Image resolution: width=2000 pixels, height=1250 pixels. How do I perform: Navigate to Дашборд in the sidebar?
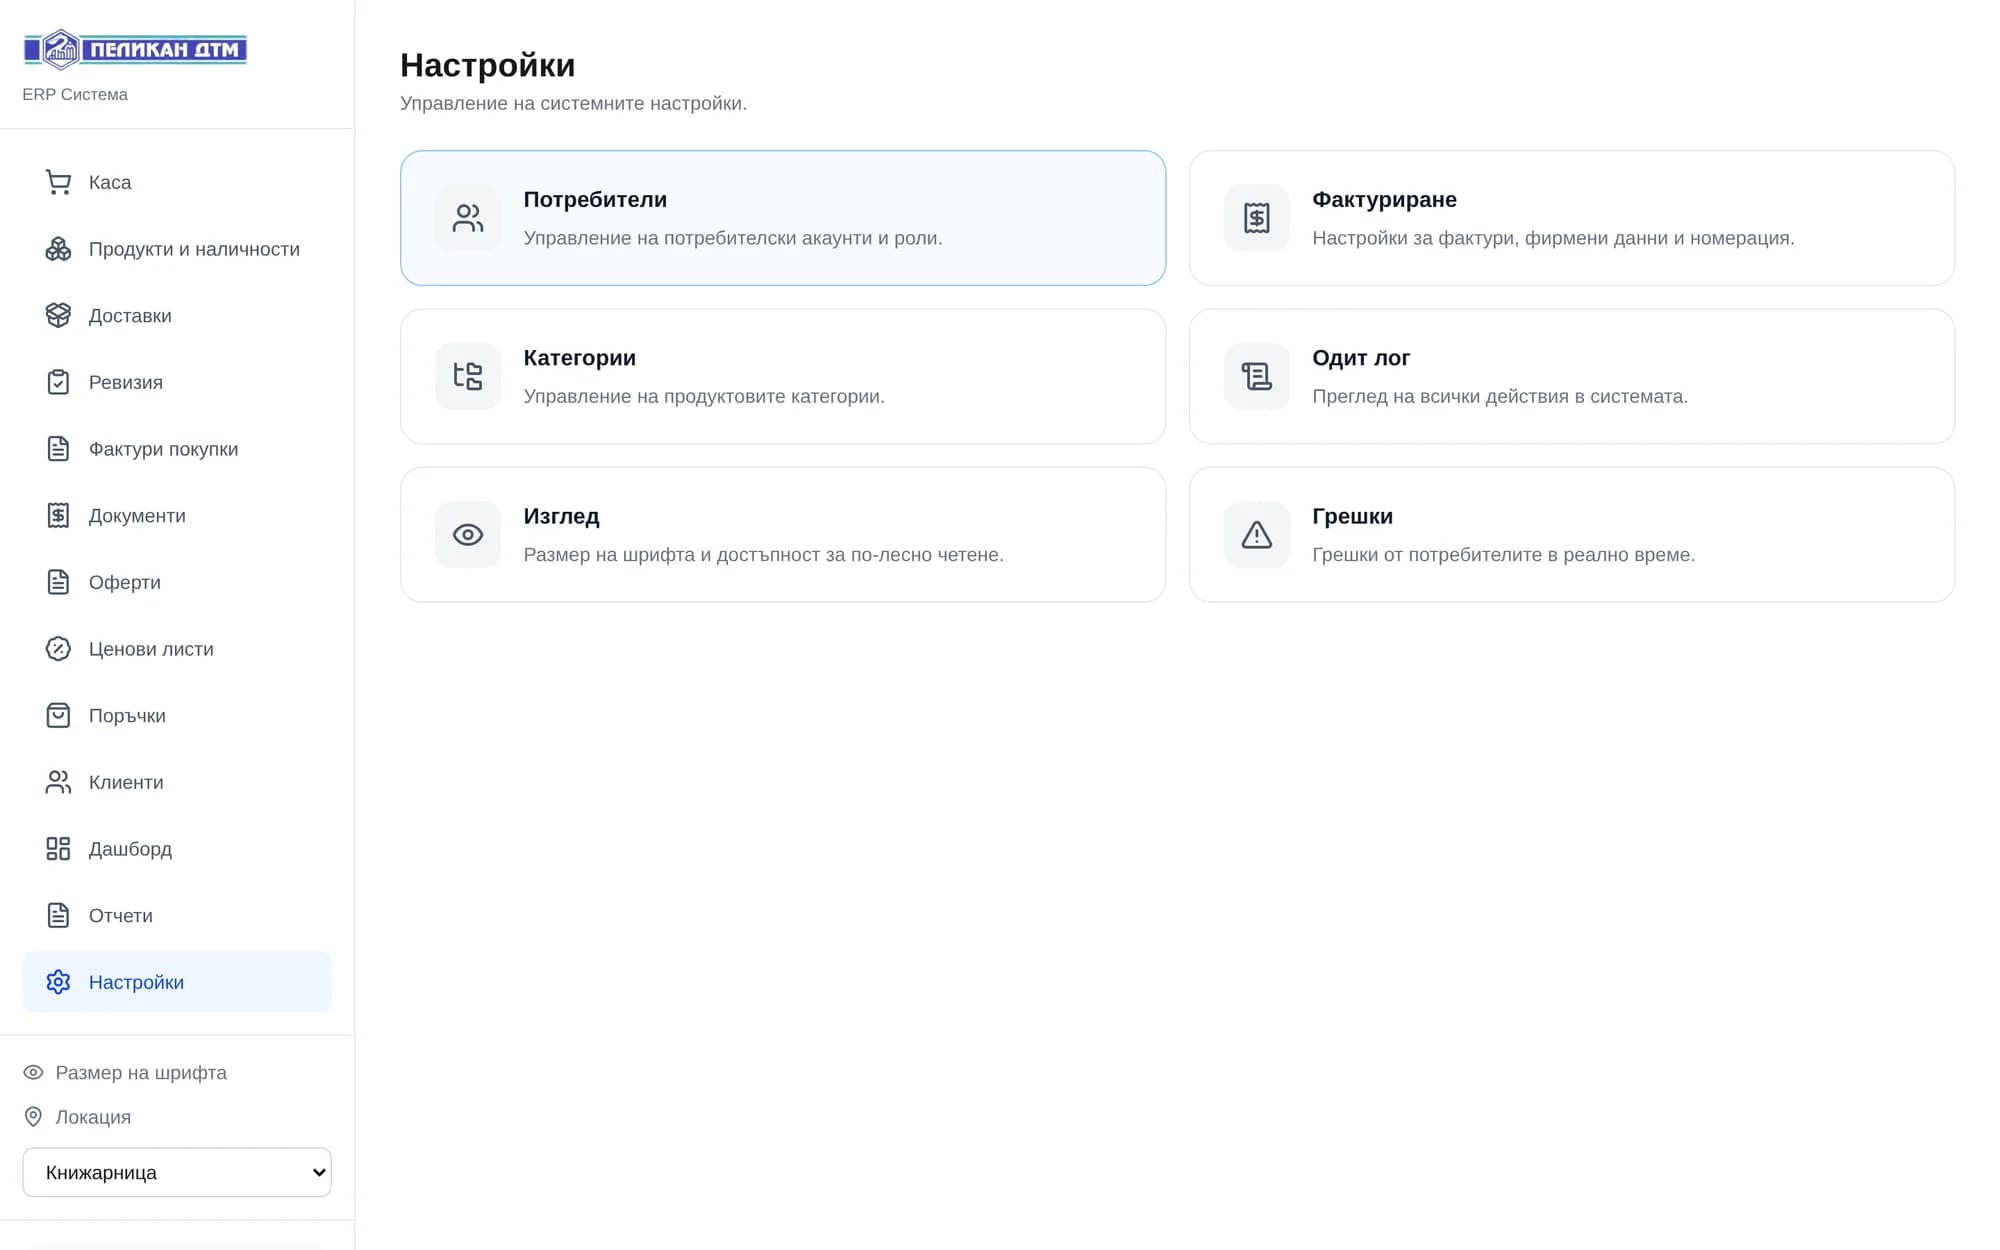tap(177, 849)
